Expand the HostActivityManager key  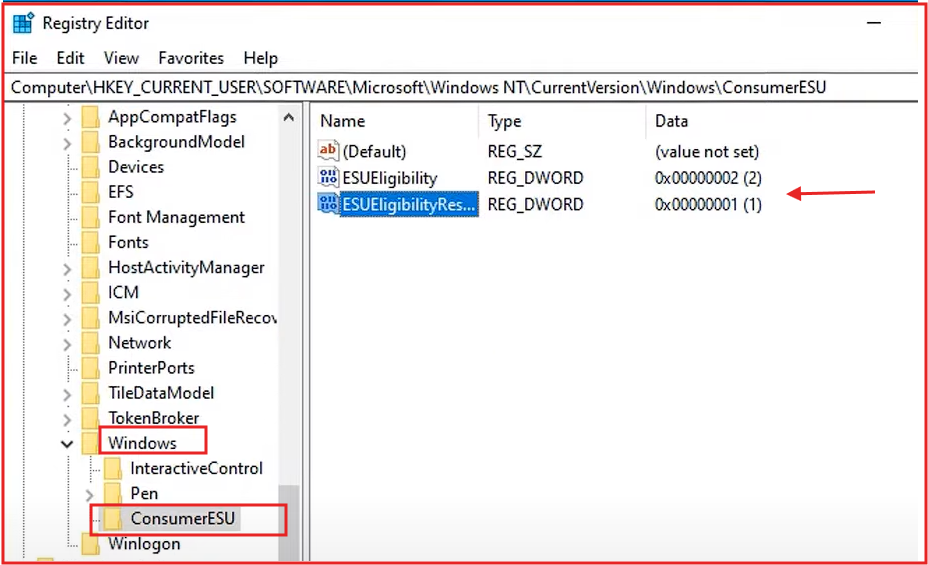(x=67, y=269)
